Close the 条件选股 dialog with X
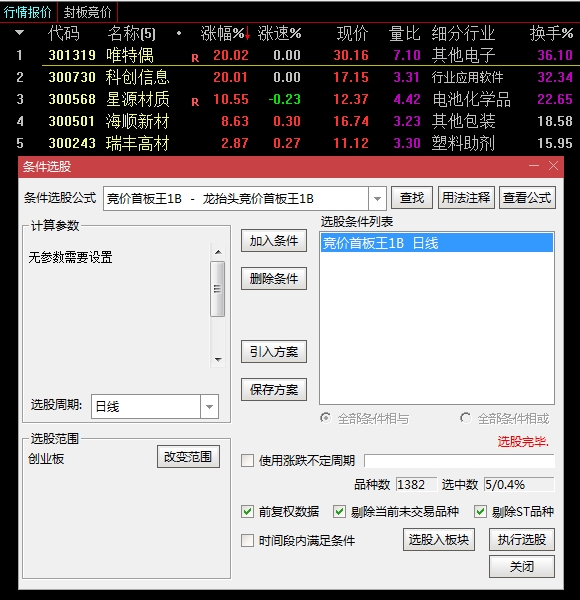Image resolution: width=580 pixels, height=600 pixels. (x=553, y=166)
